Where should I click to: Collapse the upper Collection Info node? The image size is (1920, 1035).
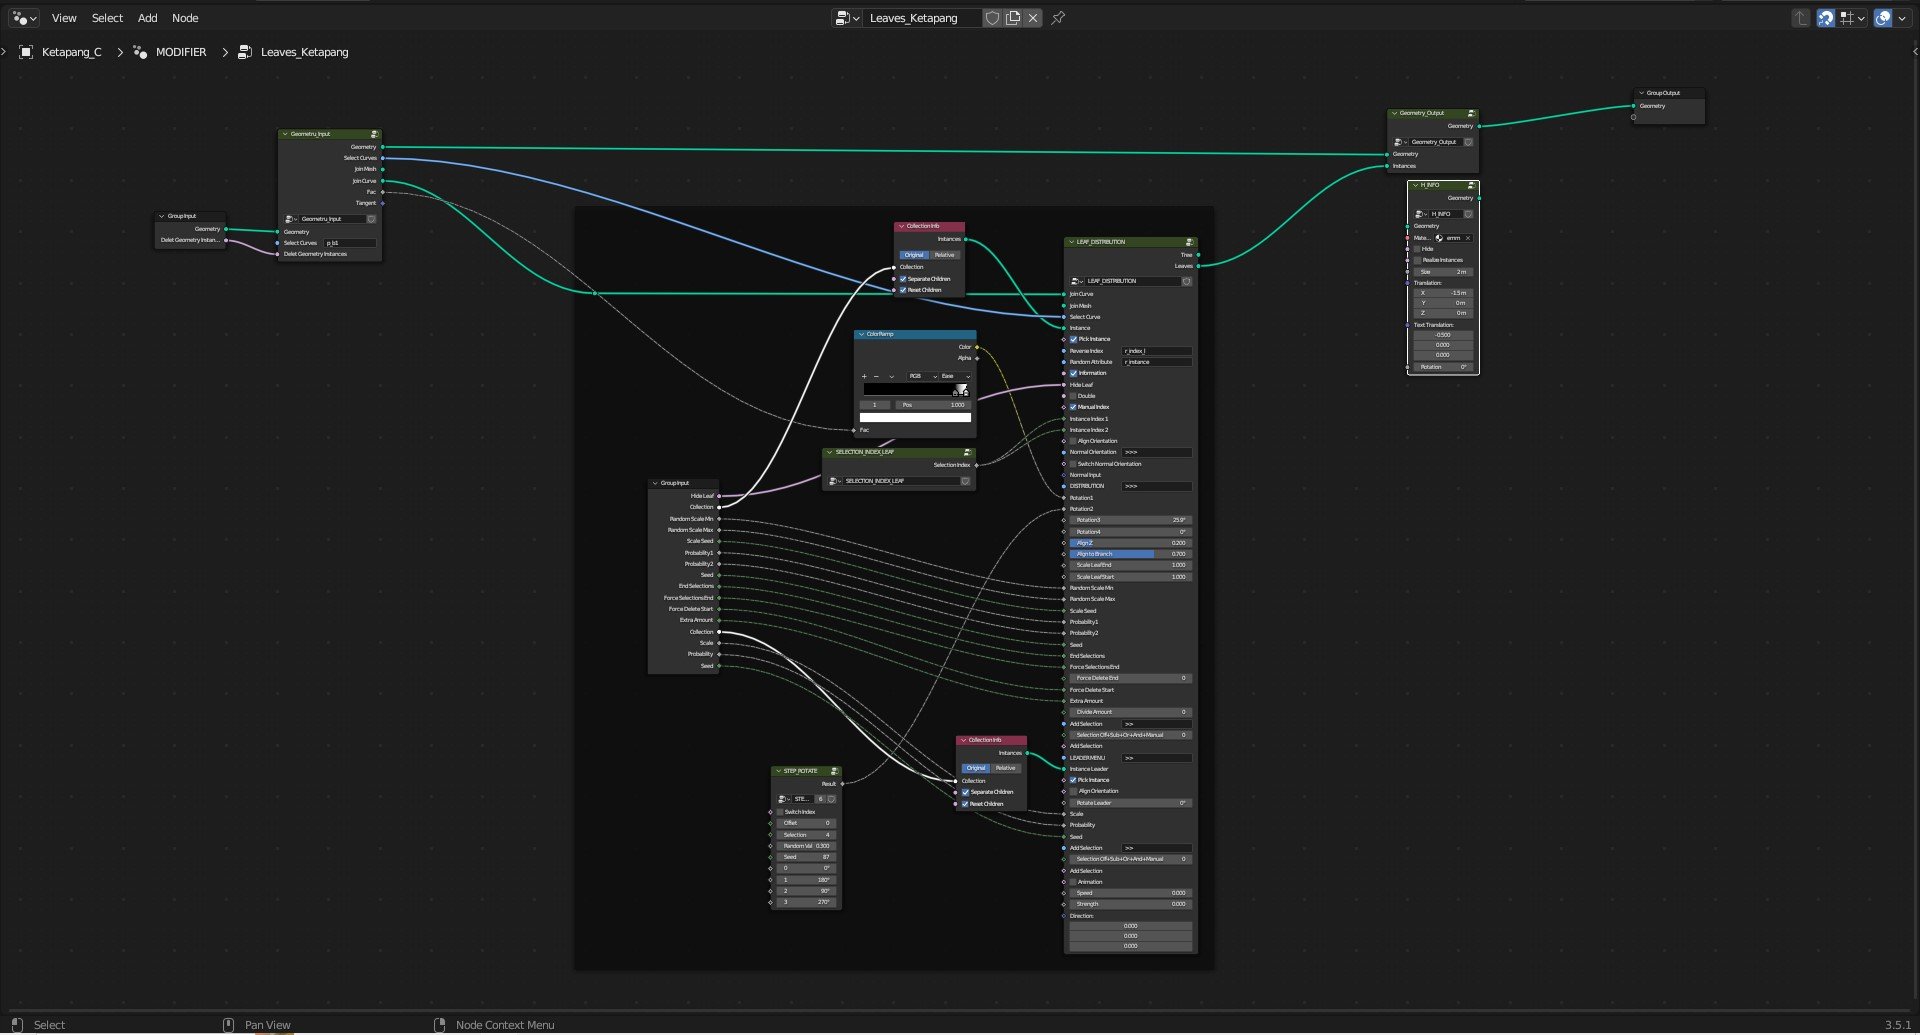[x=901, y=226]
